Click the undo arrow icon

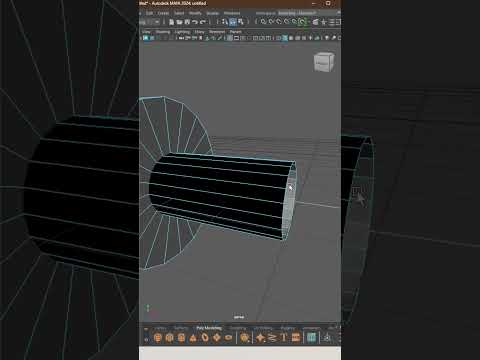(x=195, y=22)
